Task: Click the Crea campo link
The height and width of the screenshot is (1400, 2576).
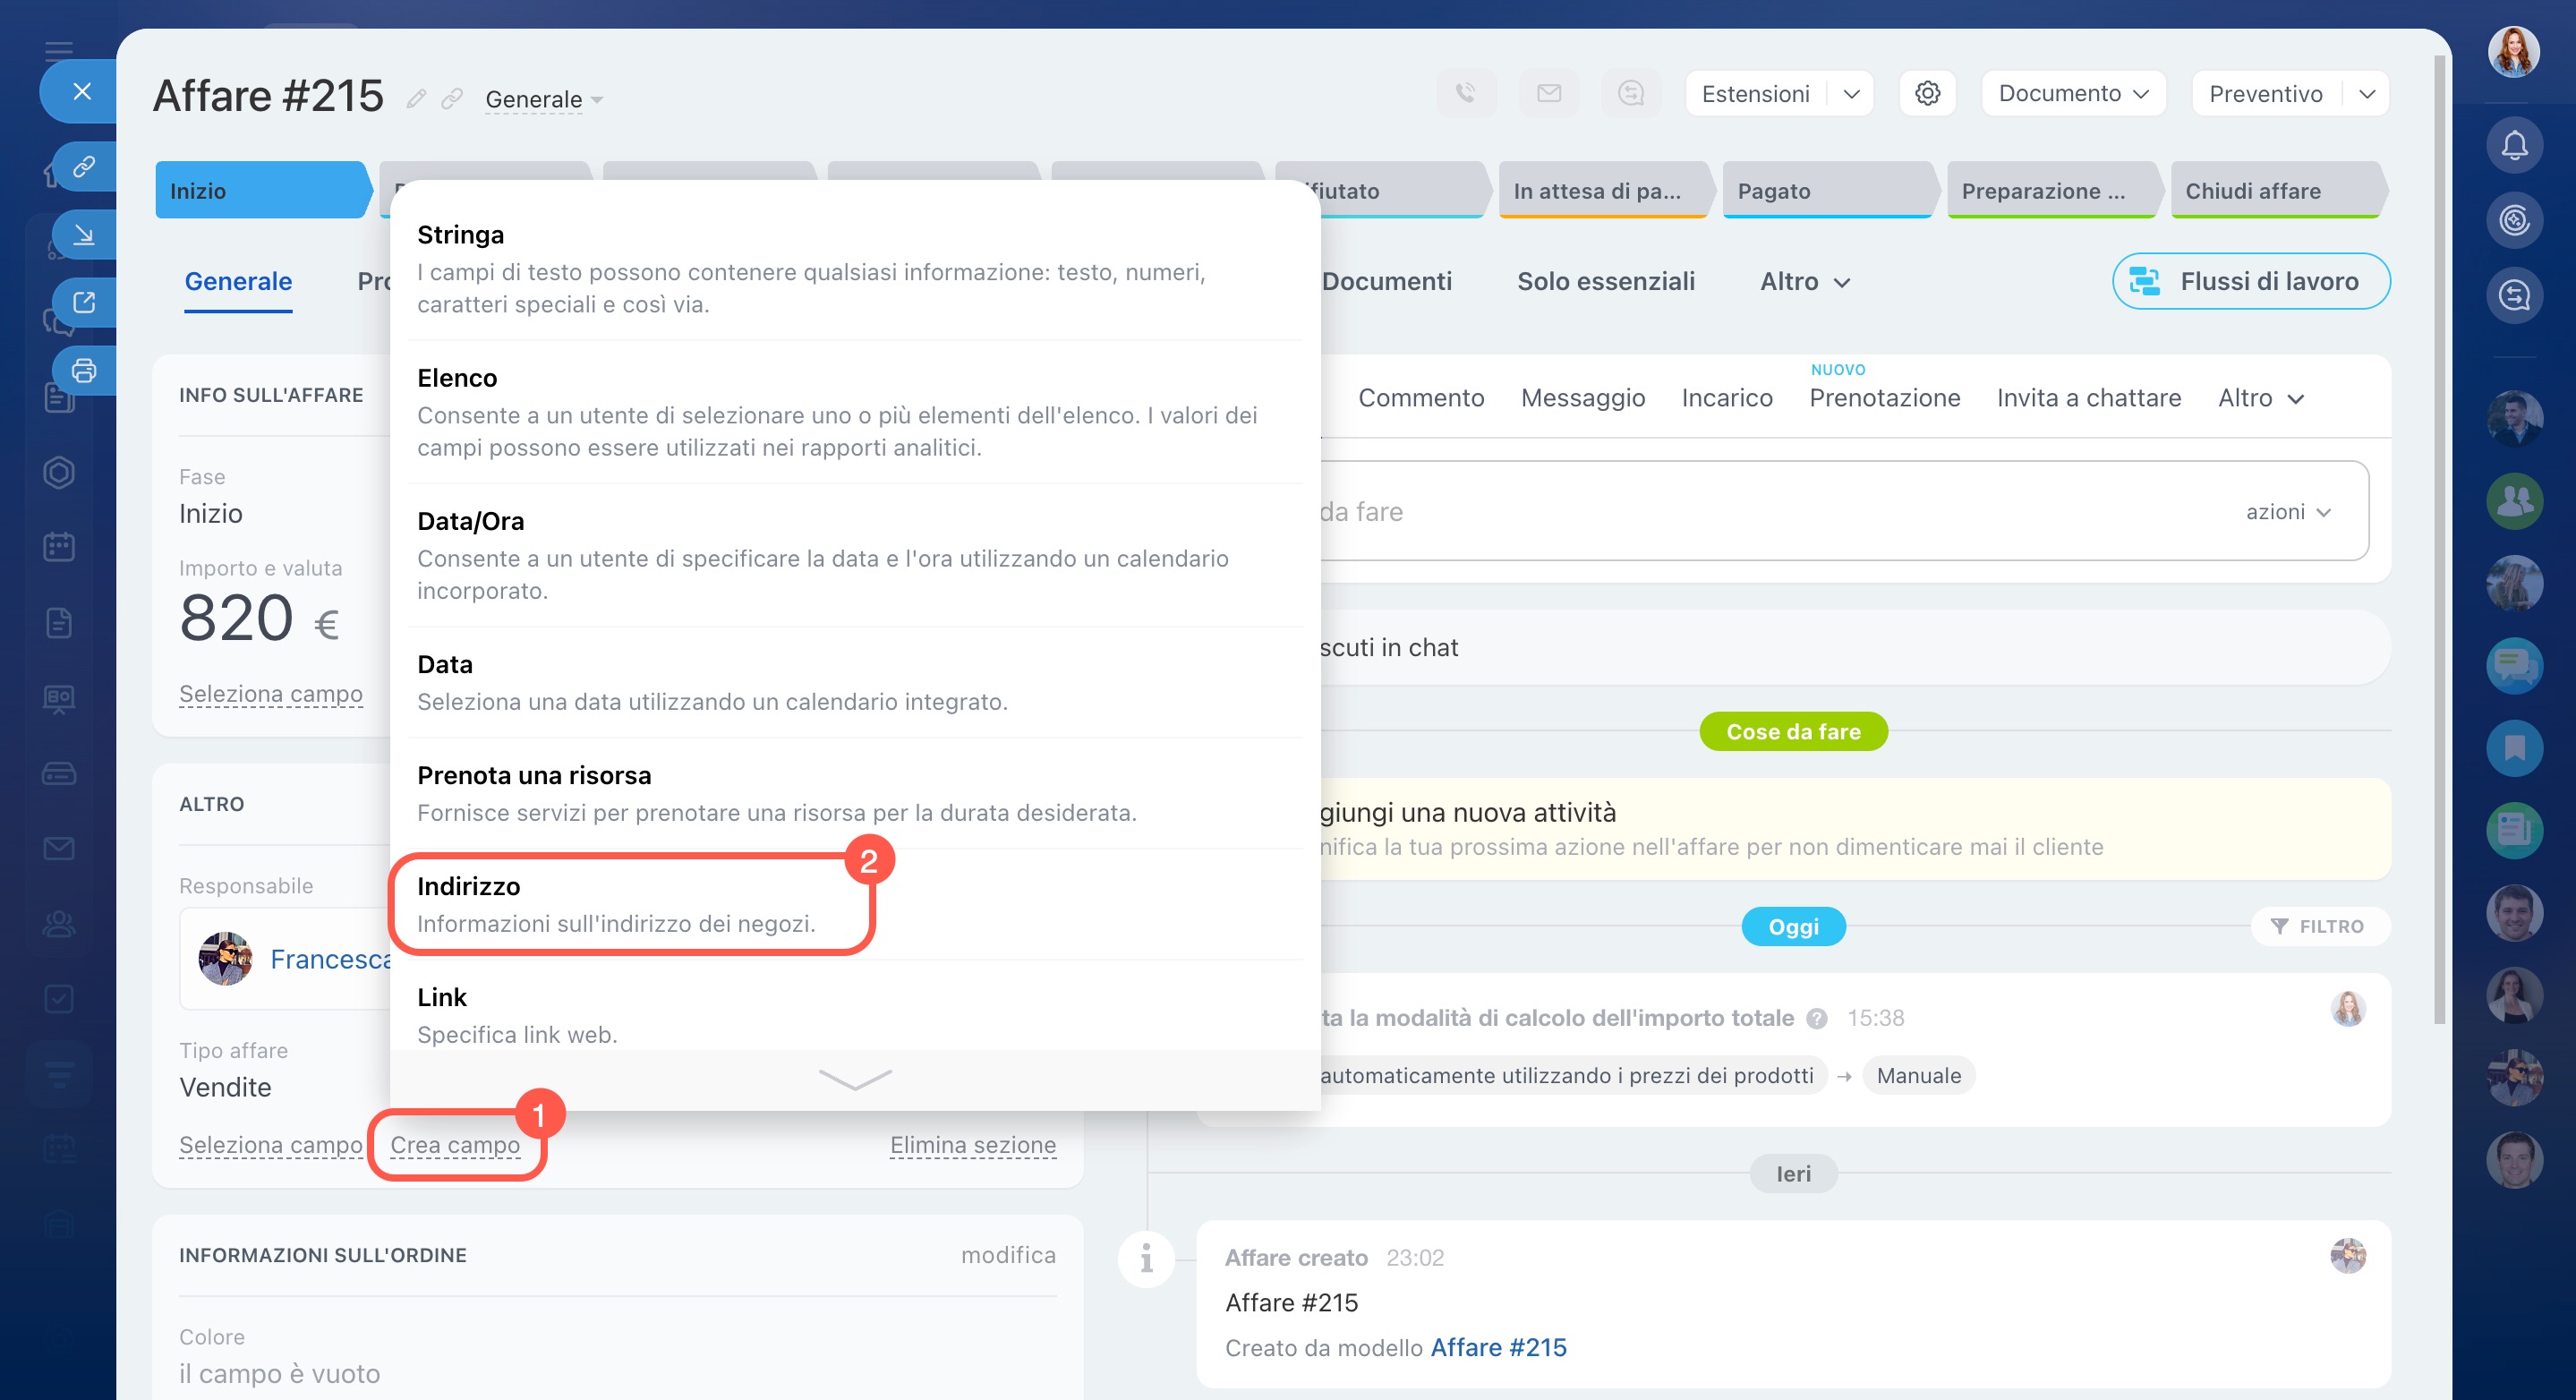Action: (455, 1145)
